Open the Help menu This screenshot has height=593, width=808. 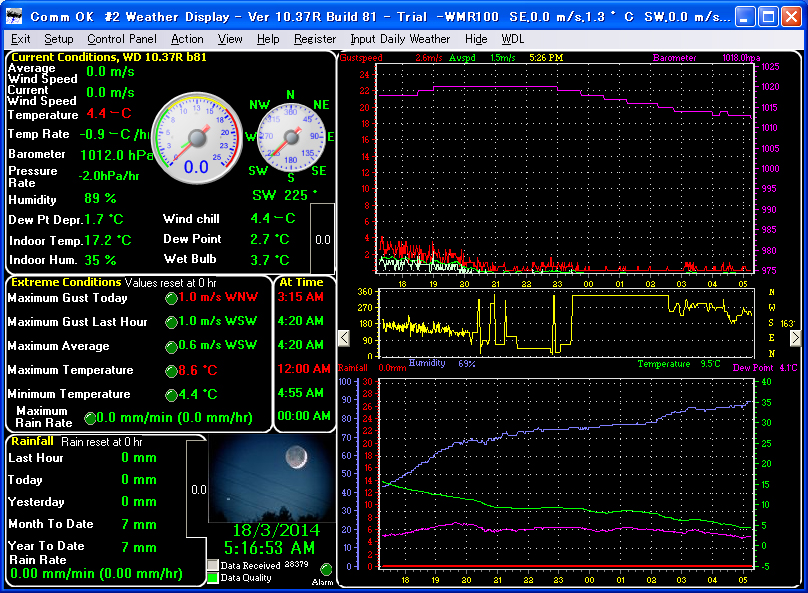[x=268, y=39]
